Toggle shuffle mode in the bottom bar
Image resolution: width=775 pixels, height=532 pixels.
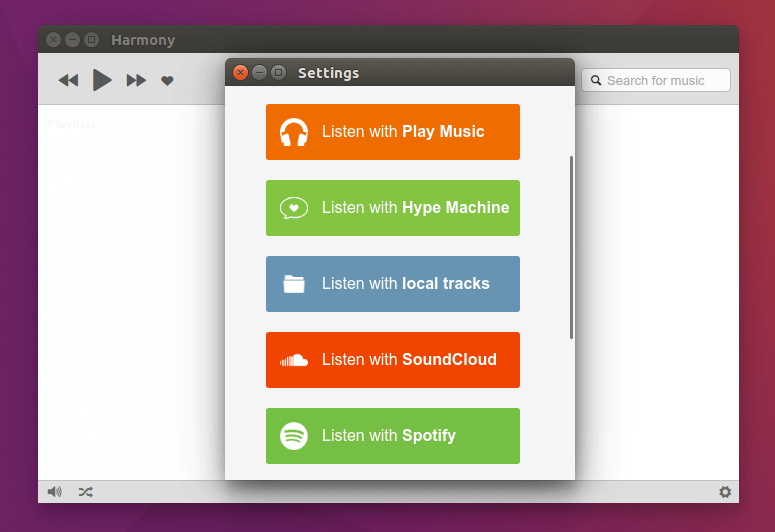[x=86, y=492]
